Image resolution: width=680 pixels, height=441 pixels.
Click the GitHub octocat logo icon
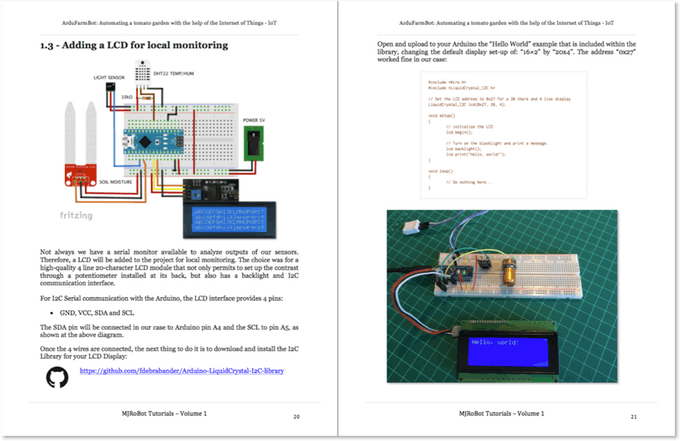click(x=57, y=377)
